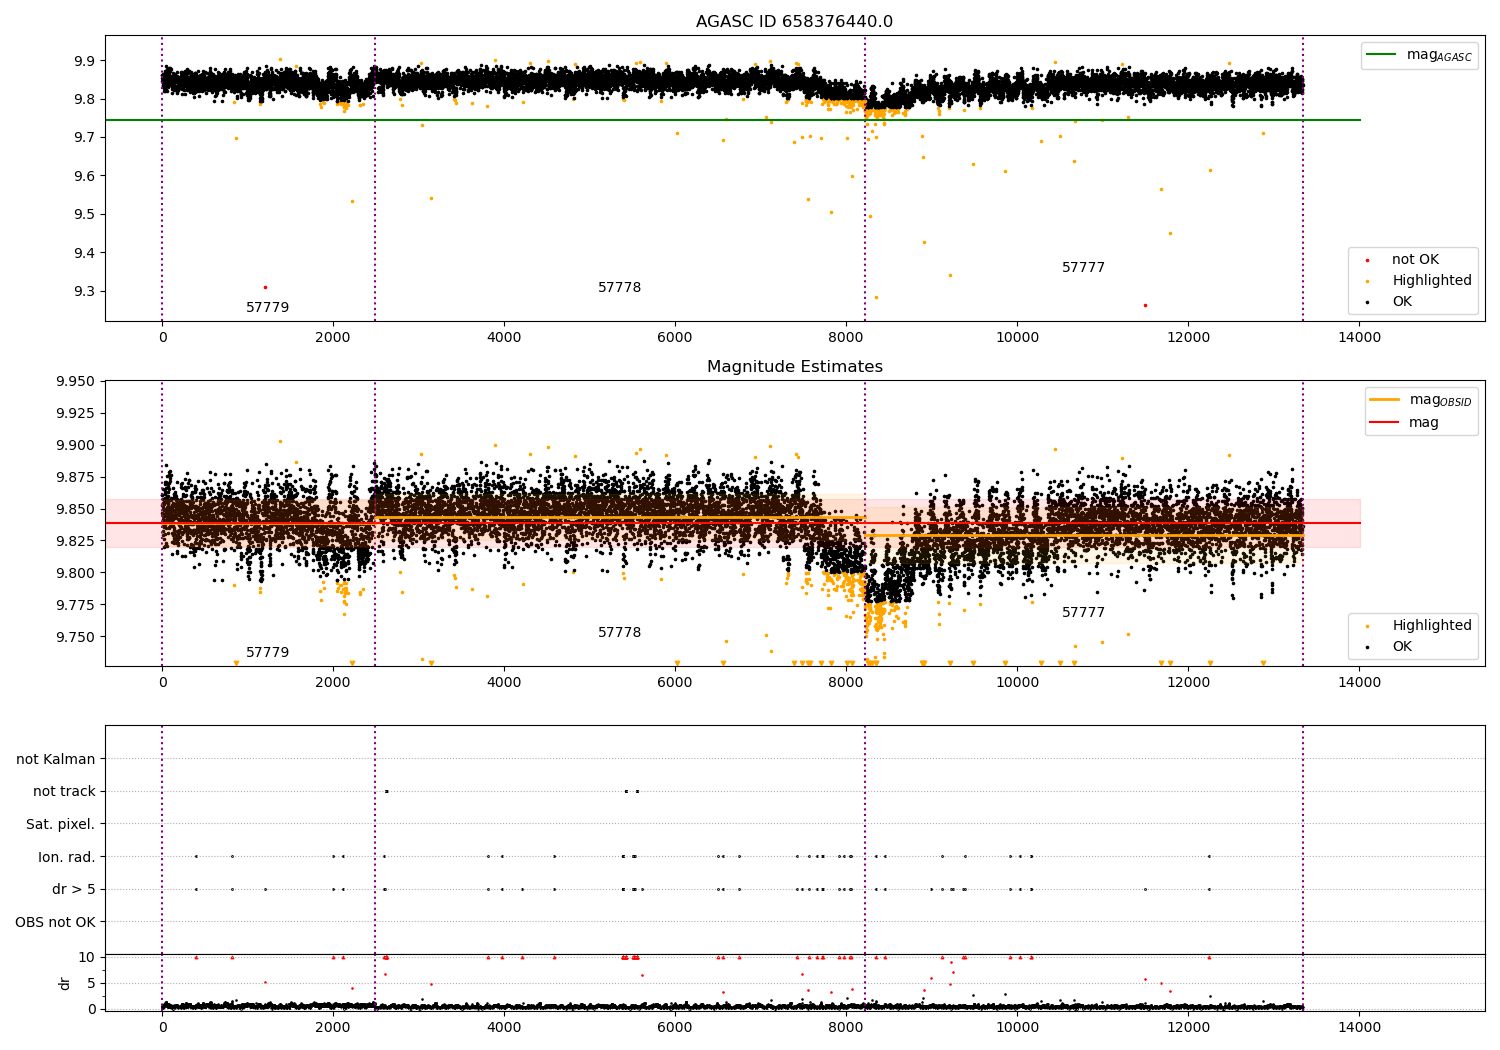1500x1050 pixels.
Task: Click the 57779 label in Magnitude Estimates plot
Action: pyautogui.click(x=267, y=653)
